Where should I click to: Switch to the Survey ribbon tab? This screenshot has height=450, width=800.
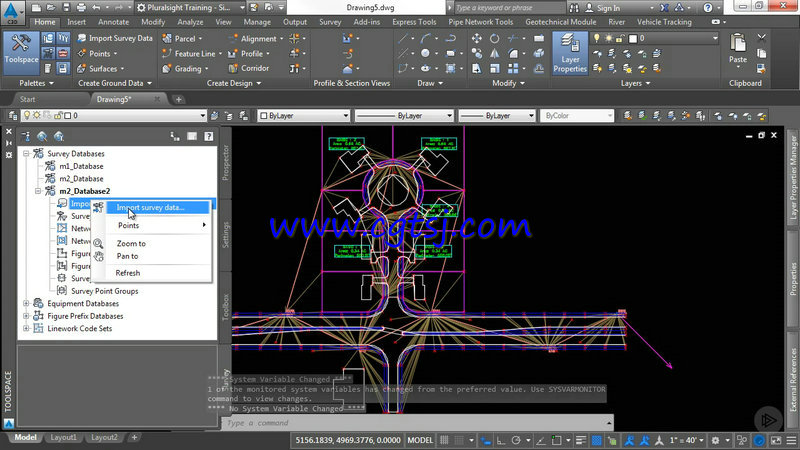tap(330, 22)
